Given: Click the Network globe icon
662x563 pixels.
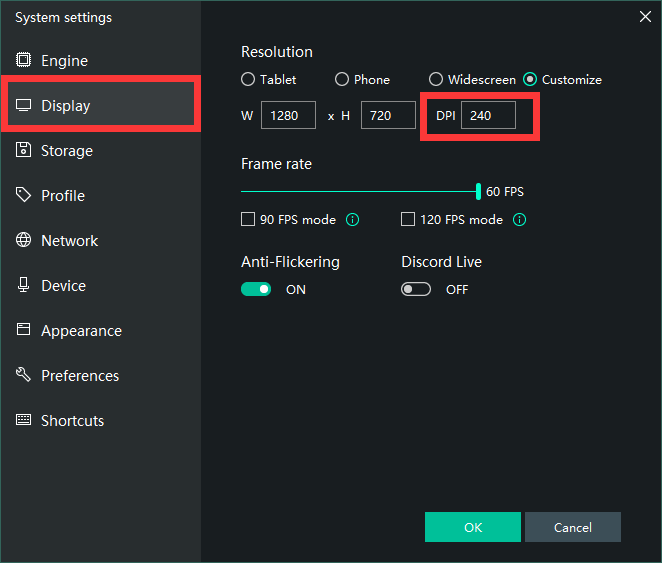Looking at the screenshot, I should 23,240.
